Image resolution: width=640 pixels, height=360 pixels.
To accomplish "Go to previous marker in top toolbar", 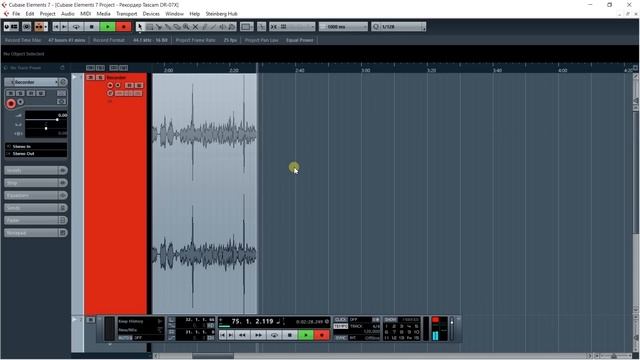I will tap(56, 27).
